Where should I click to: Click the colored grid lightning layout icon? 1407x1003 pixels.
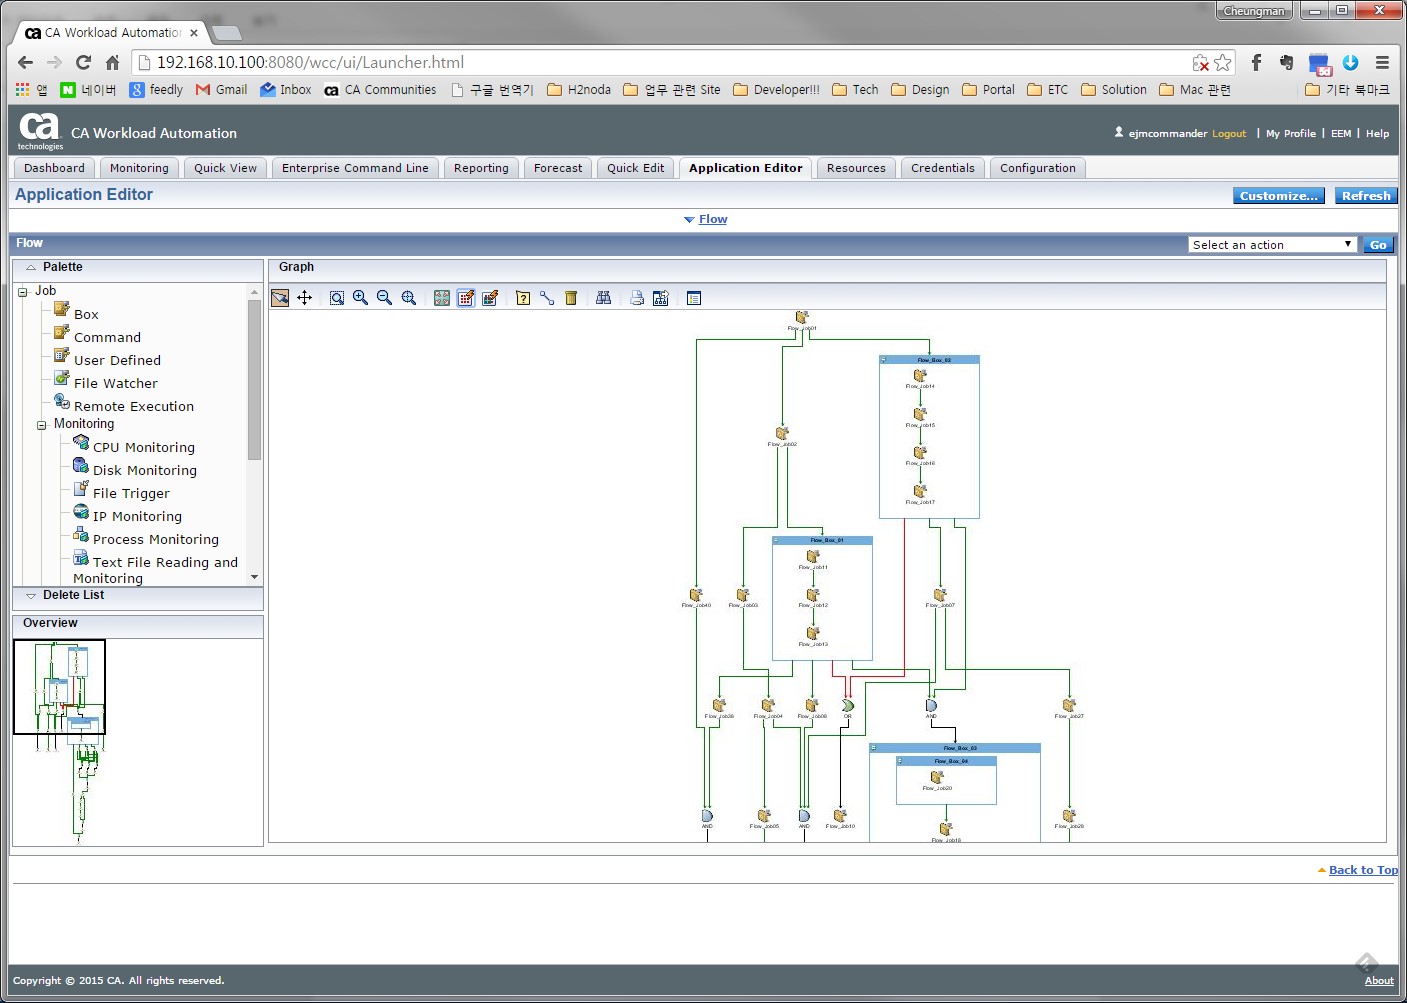pyautogui.click(x=490, y=298)
